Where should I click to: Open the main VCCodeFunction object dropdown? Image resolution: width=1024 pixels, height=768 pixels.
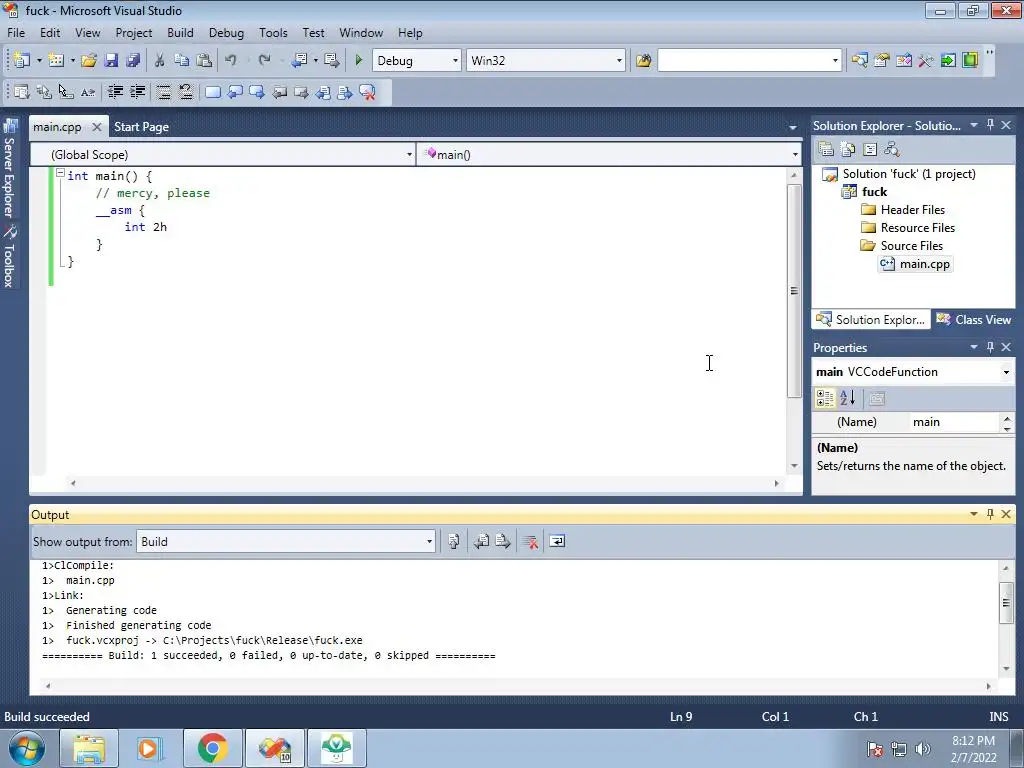[1006, 372]
